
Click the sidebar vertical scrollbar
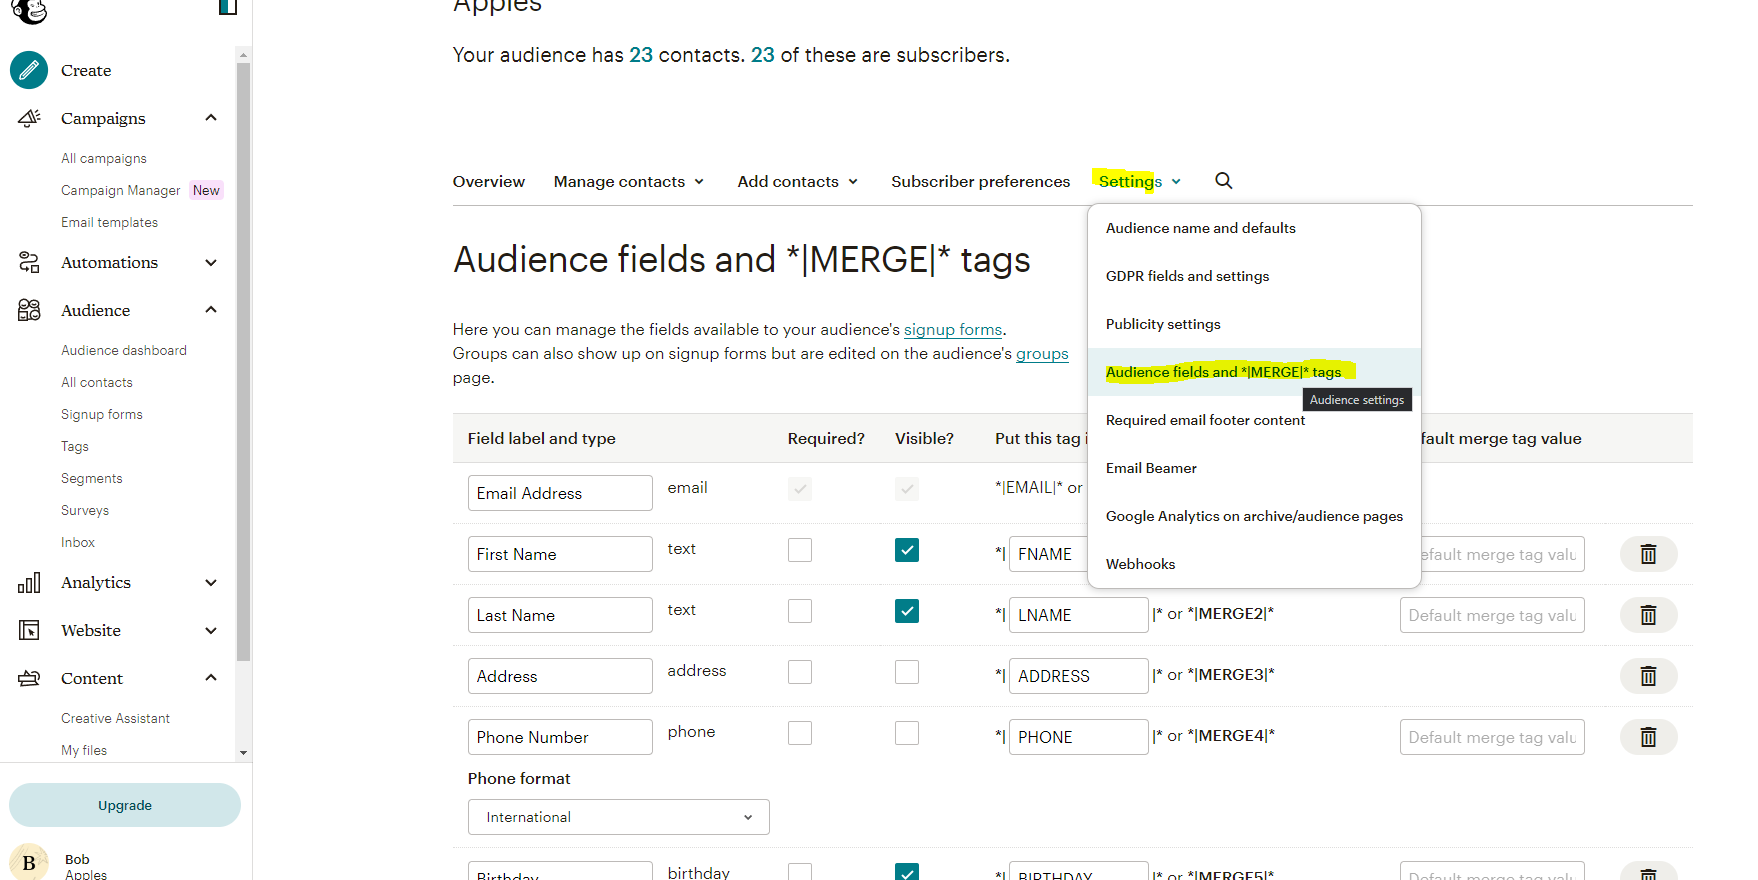243,361
